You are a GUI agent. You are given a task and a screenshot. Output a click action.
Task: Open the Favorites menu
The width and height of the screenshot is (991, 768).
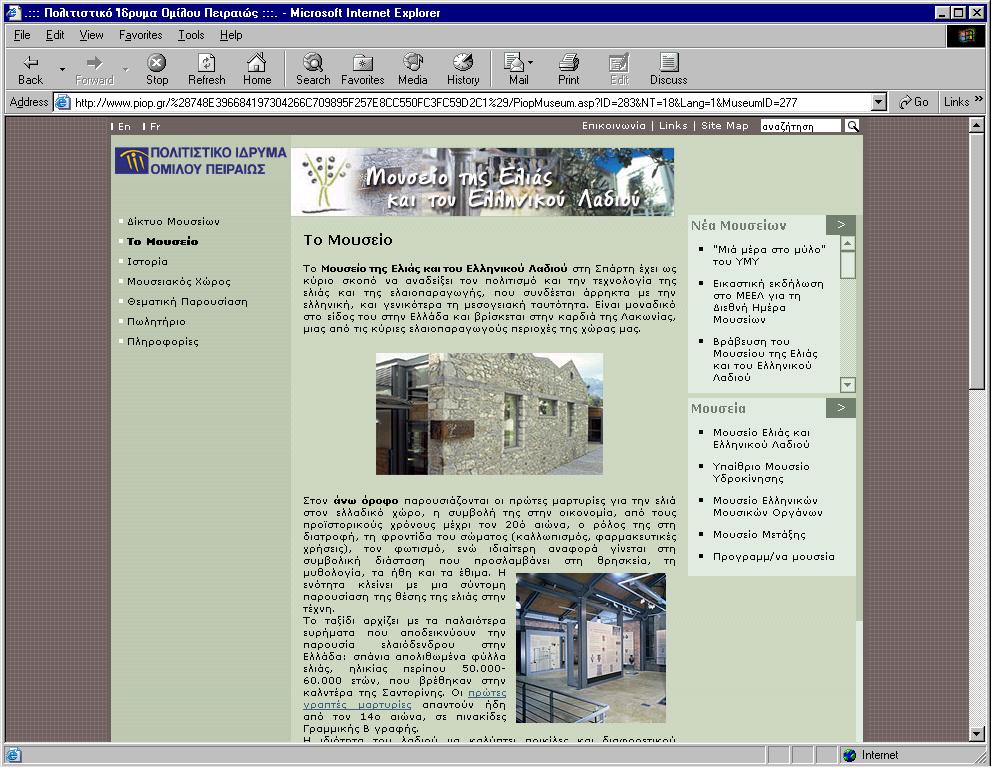tap(140, 35)
